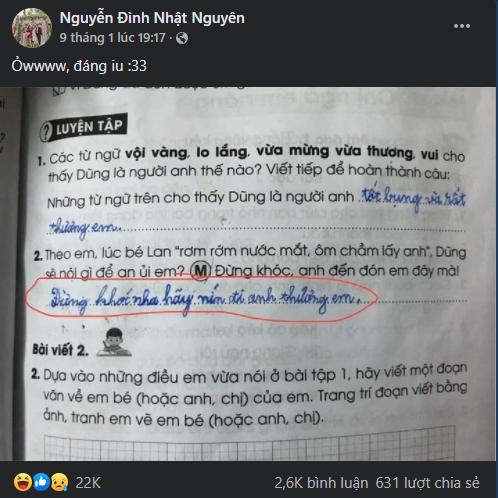
Task: Click the question mark icon beside LUYỆN TẬP
Action: [46, 132]
